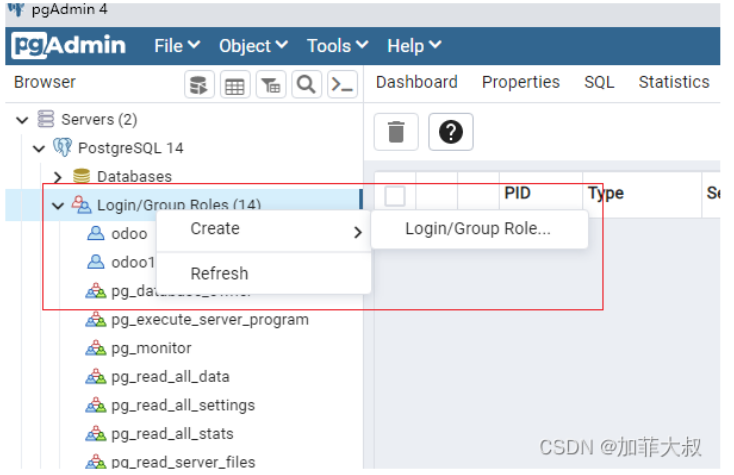This screenshot has width=734, height=475.
Task: Click the trash delete button in Dashboard
Action: click(396, 132)
